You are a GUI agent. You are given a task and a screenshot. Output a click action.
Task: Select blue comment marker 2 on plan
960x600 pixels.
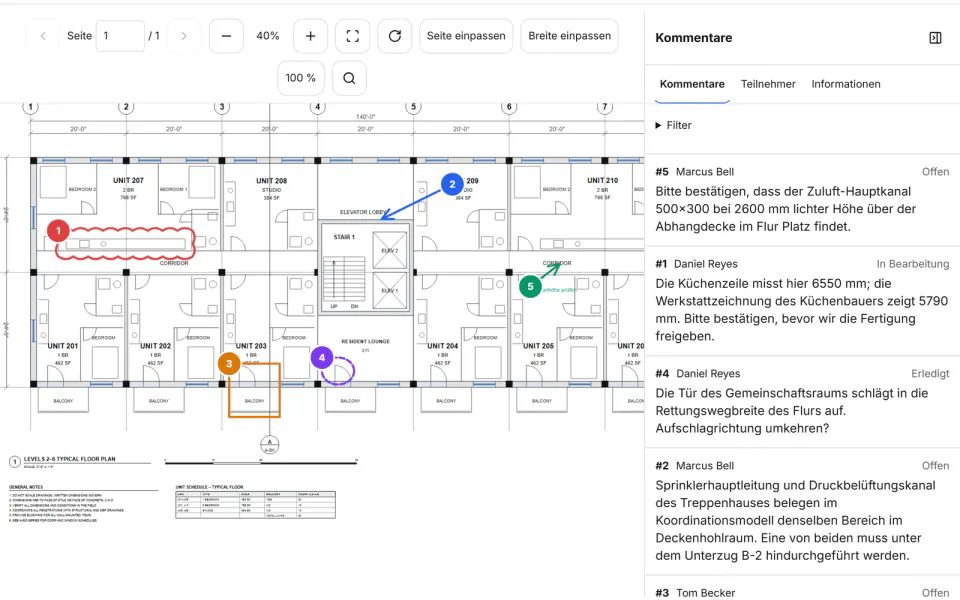pyautogui.click(x=452, y=184)
